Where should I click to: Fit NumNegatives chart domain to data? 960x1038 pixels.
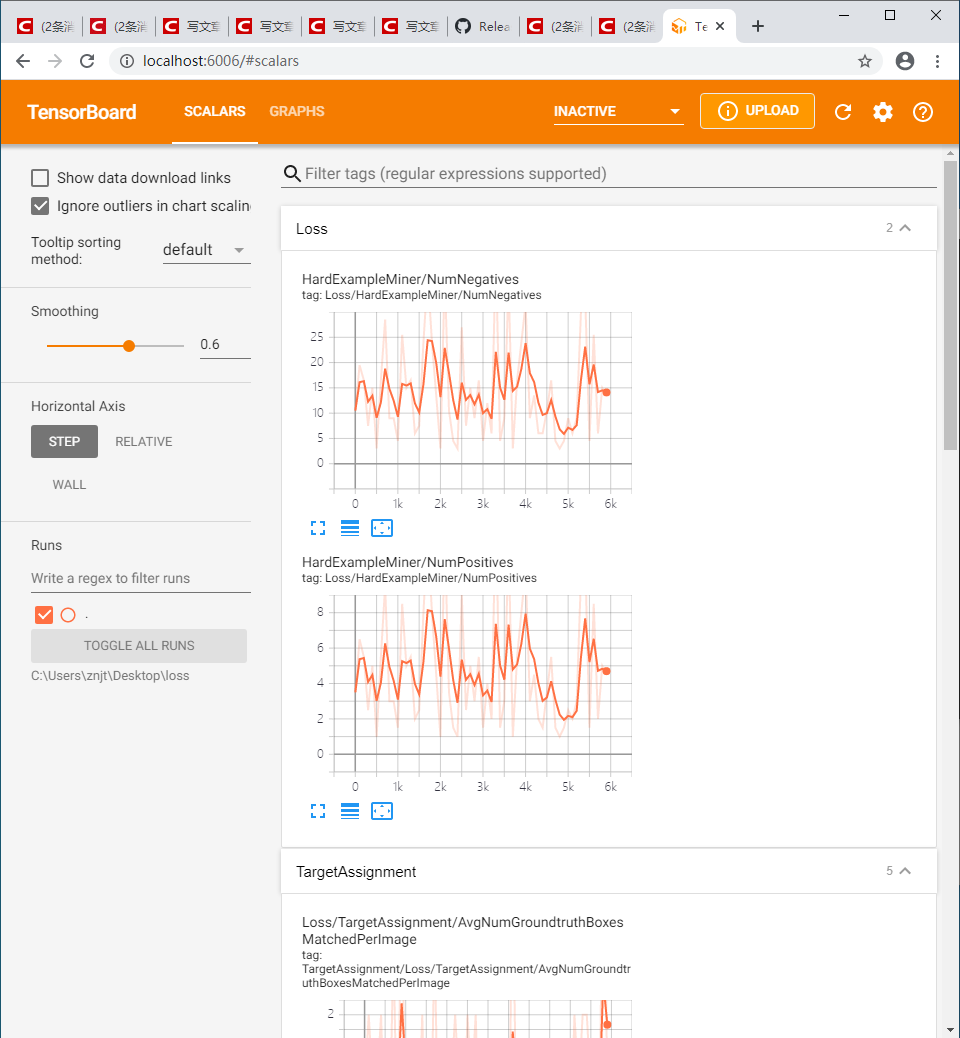click(381, 527)
